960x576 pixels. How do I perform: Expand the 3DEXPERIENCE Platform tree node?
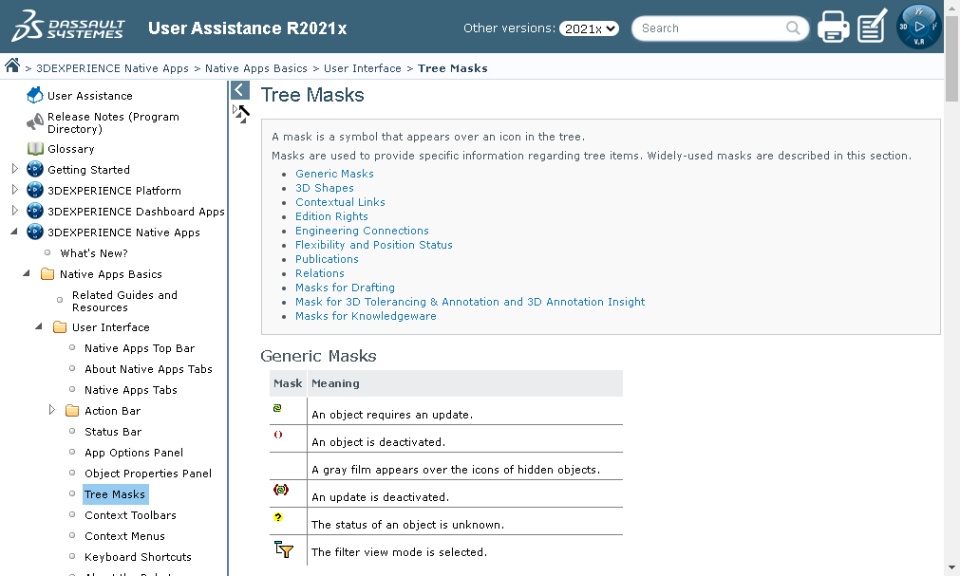click(x=15, y=190)
